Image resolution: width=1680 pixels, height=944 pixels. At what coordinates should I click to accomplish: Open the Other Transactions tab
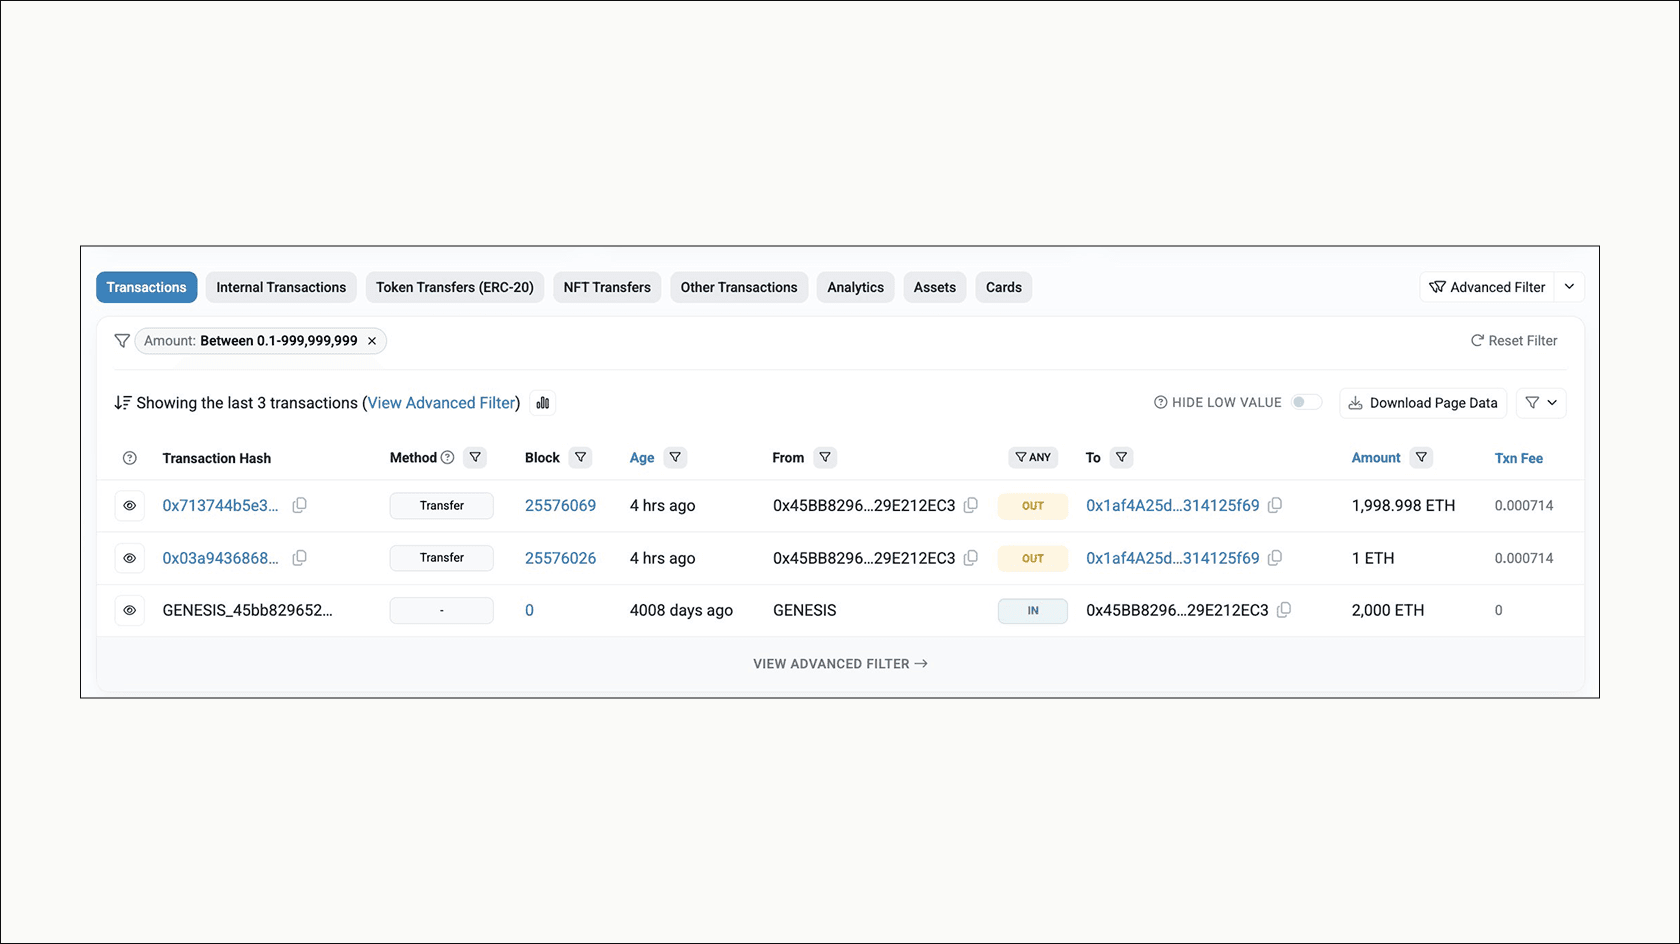pyautogui.click(x=739, y=287)
